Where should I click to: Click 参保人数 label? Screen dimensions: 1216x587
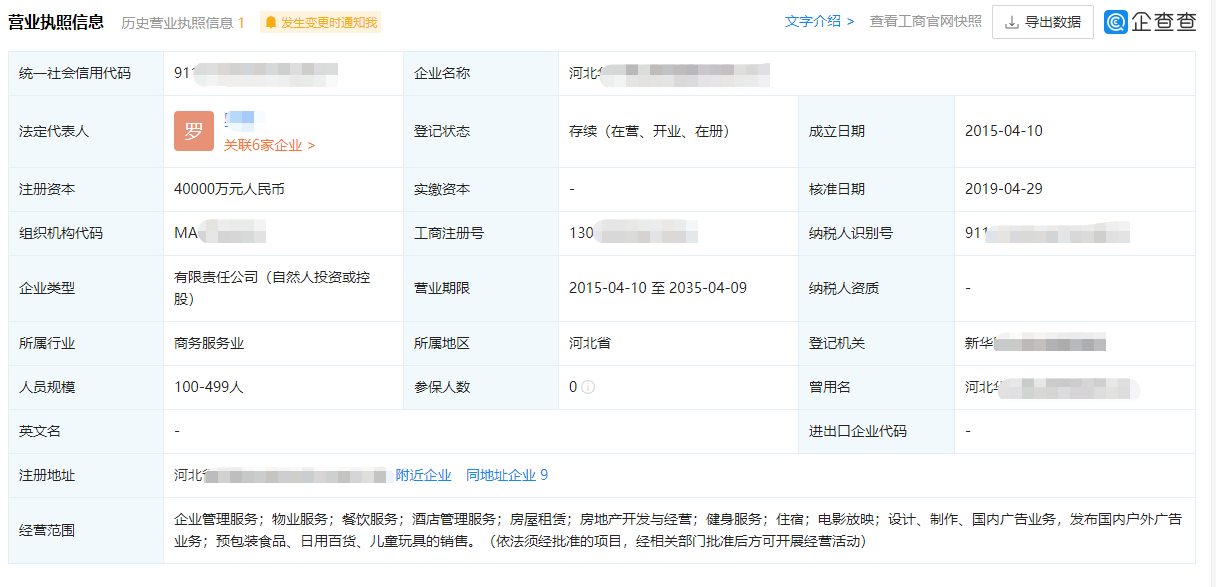(x=442, y=387)
